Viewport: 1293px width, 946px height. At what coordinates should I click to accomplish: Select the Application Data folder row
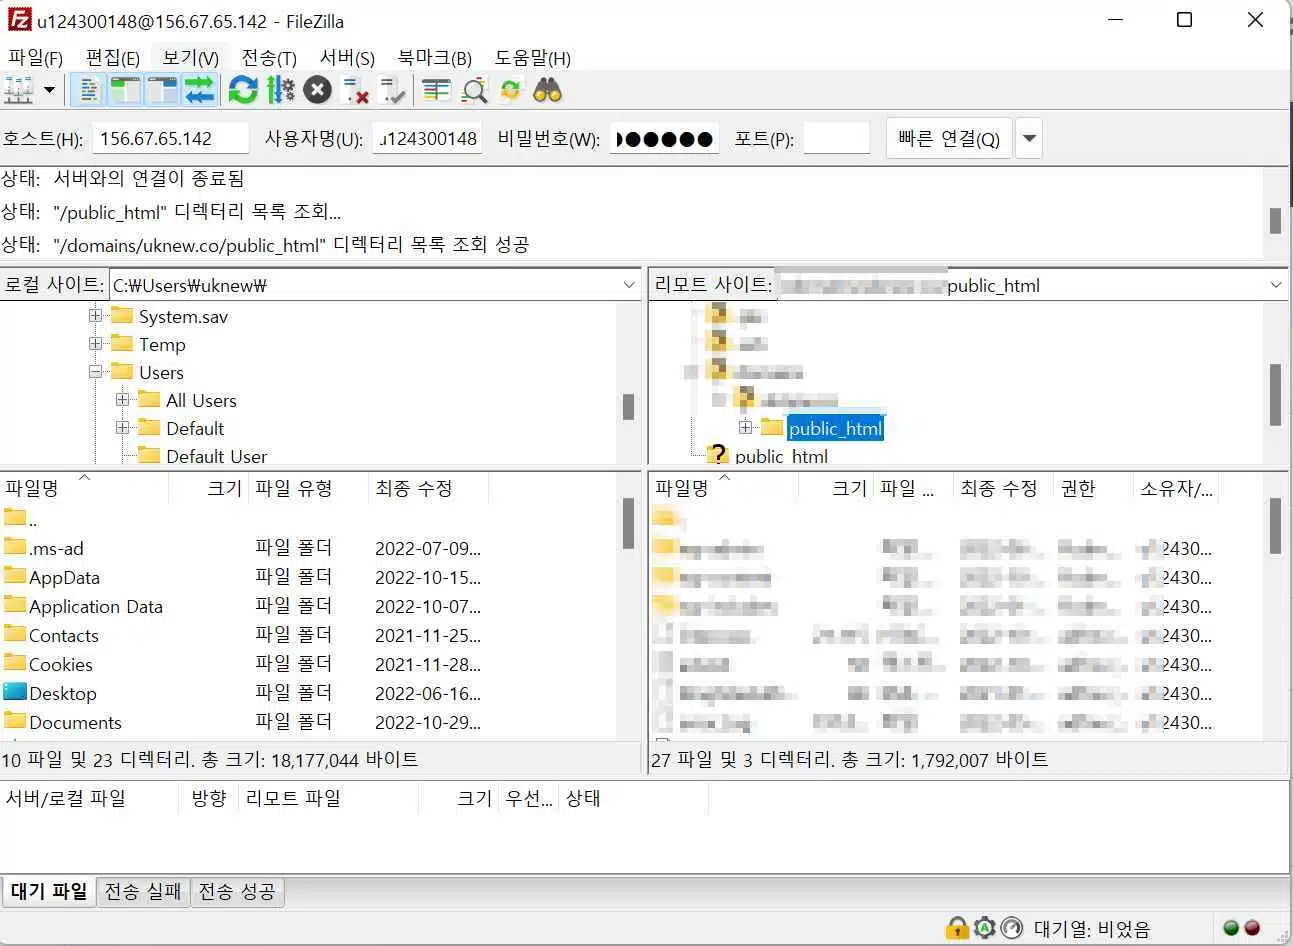point(310,606)
